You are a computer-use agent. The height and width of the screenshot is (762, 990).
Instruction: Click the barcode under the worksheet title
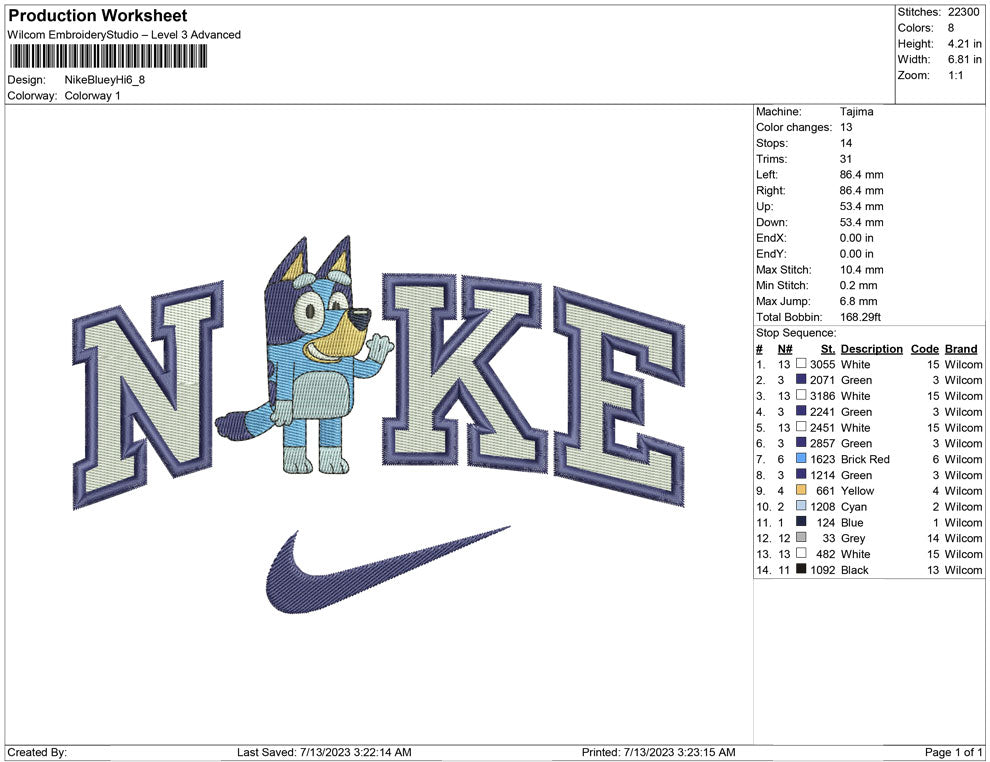click(107, 57)
